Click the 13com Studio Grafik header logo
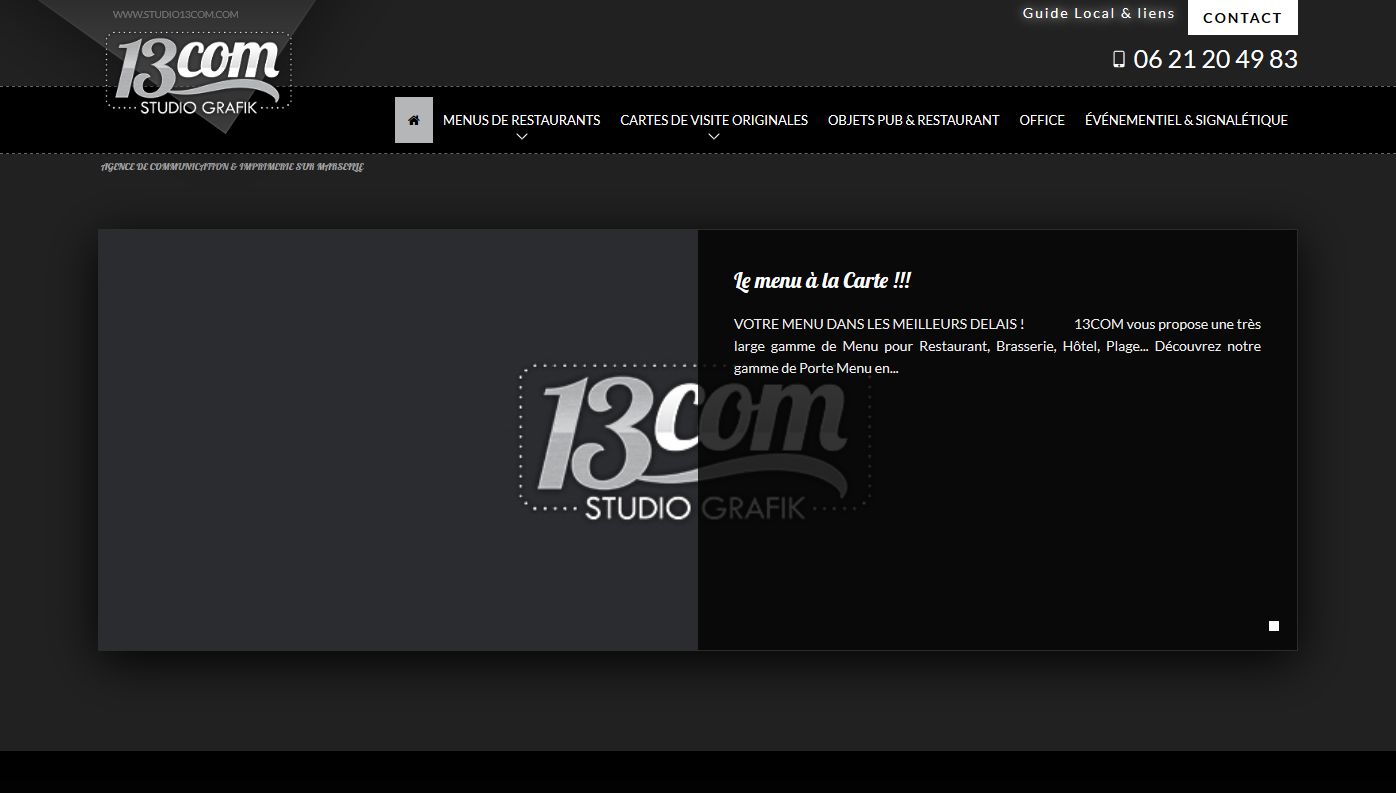This screenshot has height=793, width=1396. pos(198,72)
